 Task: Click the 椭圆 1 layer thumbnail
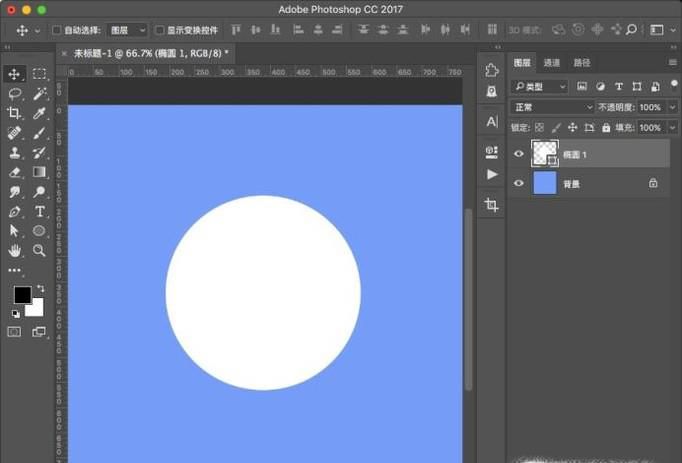point(545,153)
